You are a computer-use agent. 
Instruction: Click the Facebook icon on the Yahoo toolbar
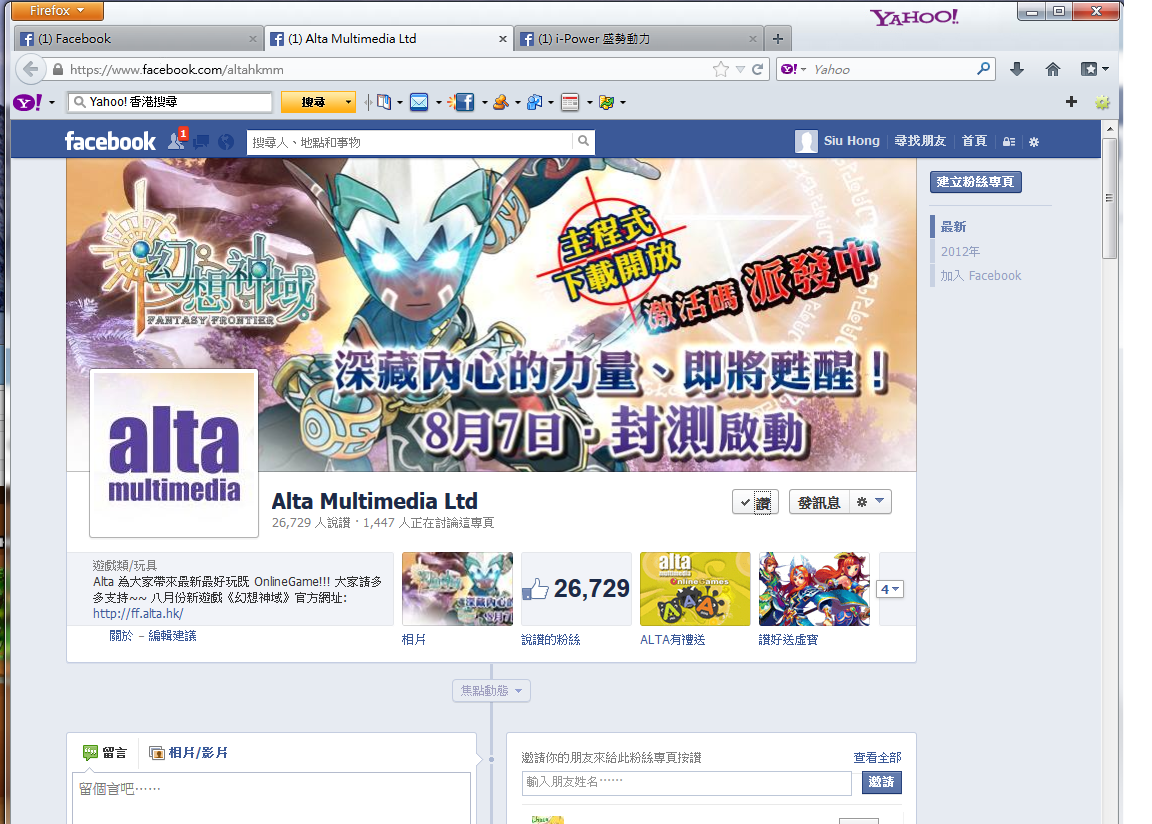point(464,102)
